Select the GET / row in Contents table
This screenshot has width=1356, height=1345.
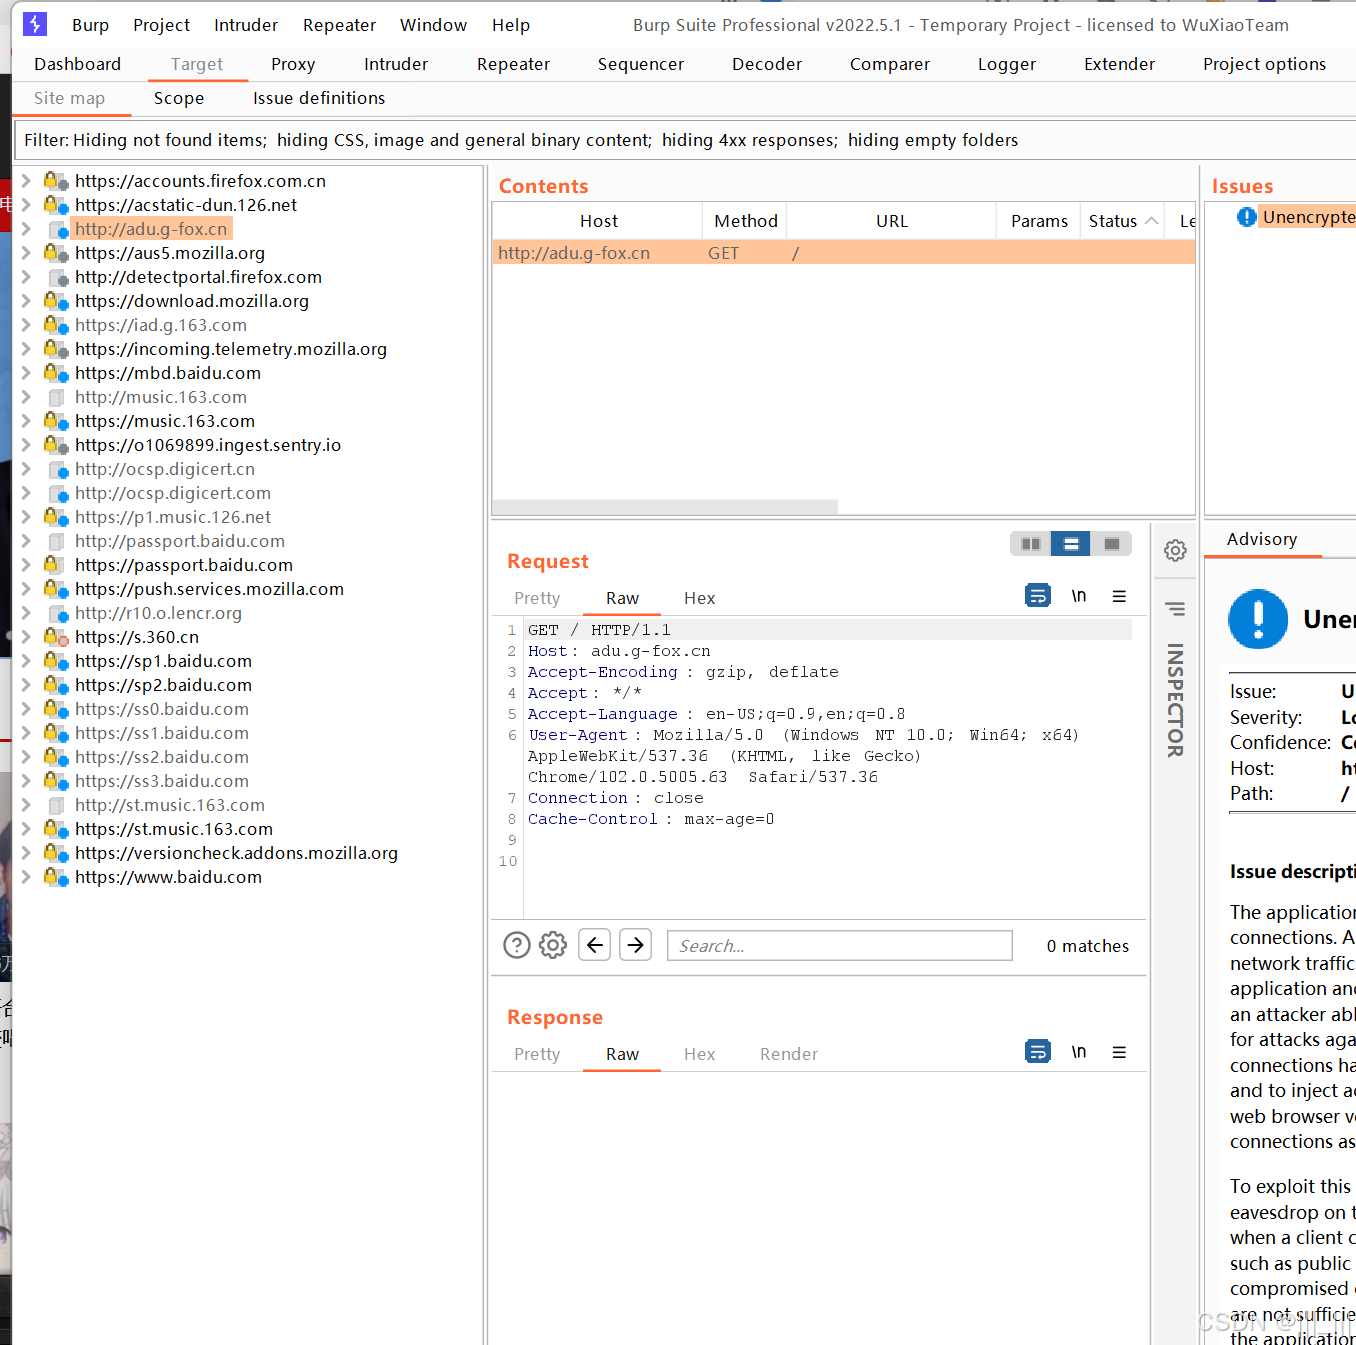(x=844, y=252)
